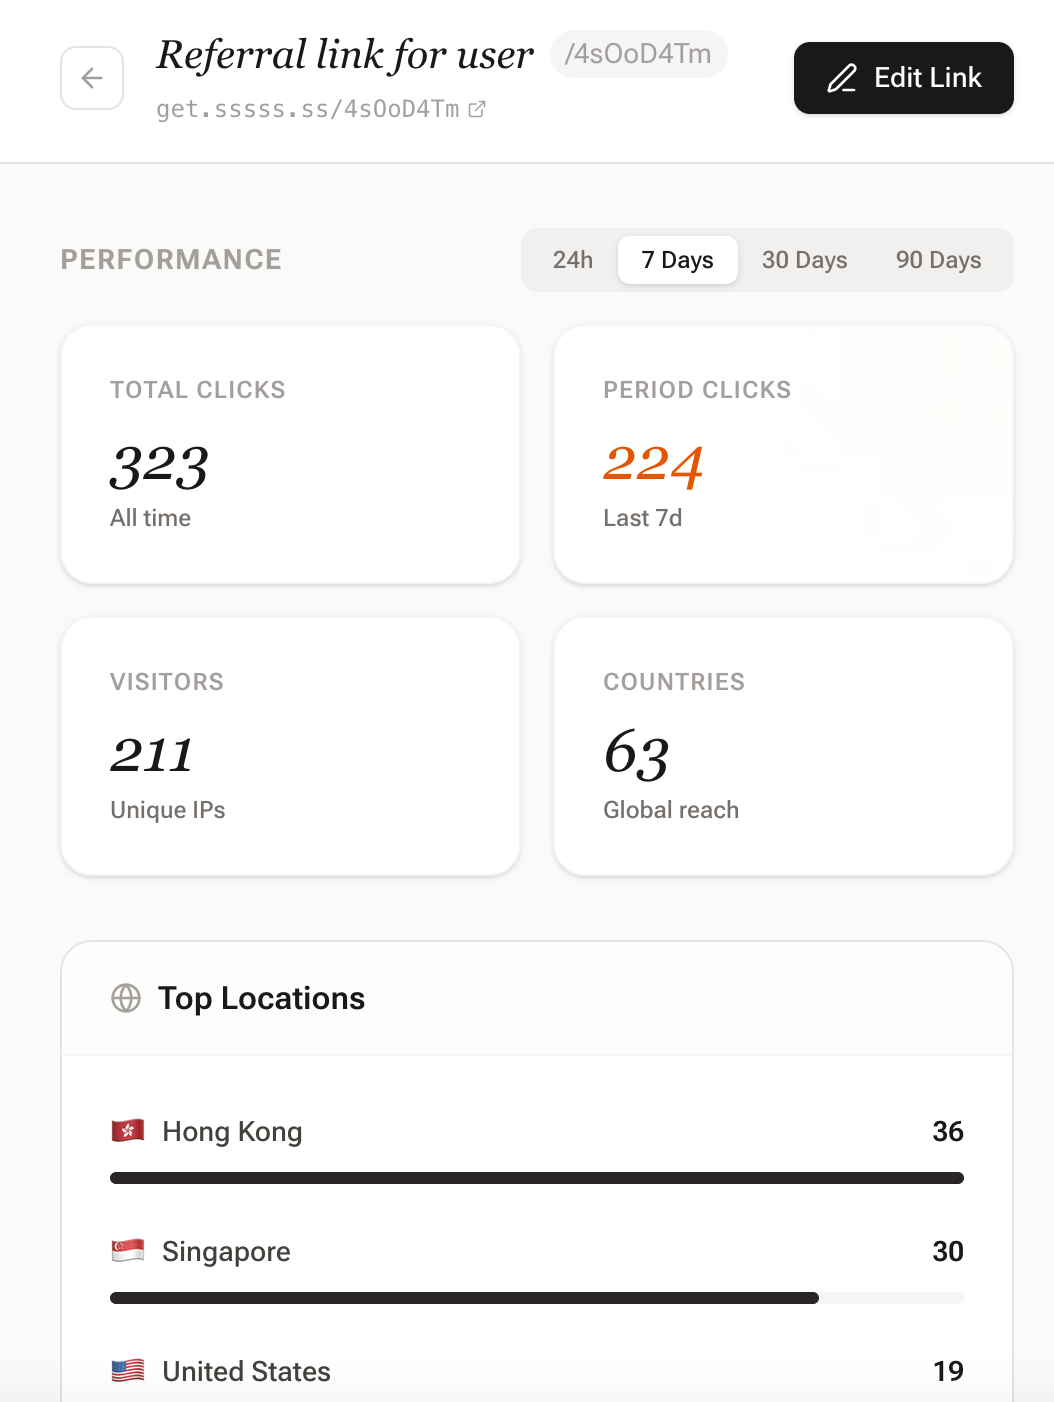The height and width of the screenshot is (1402, 1054).
Task: Click the back arrow icon
Action: (92, 78)
